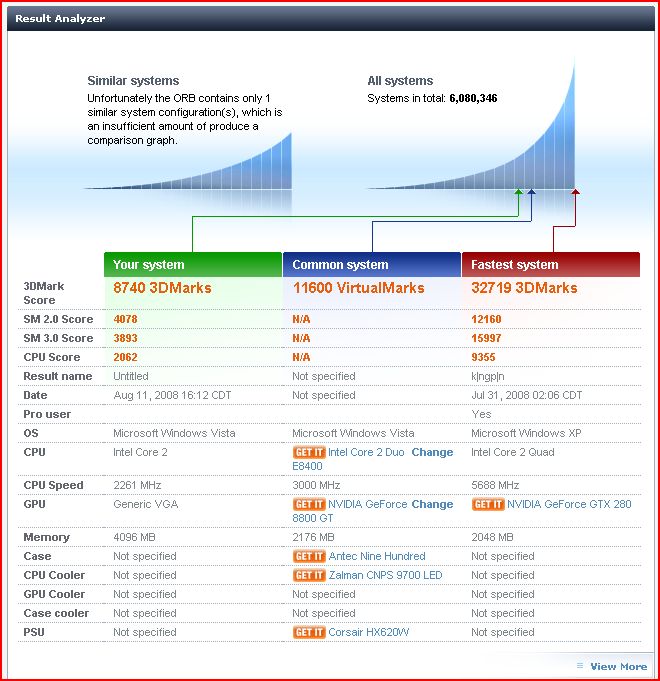
Task: Change the common system CPU
Action: point(432,452)
